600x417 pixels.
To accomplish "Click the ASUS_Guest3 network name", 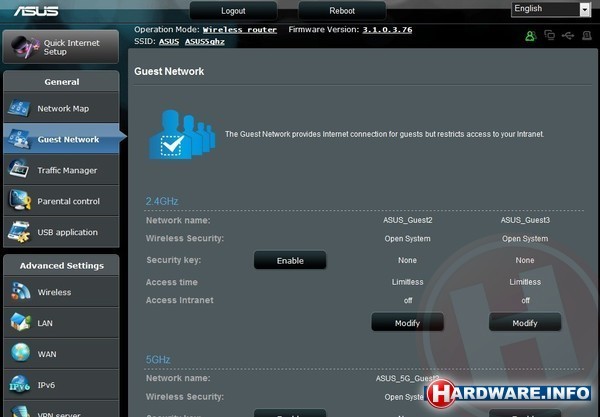I will 525,220.
